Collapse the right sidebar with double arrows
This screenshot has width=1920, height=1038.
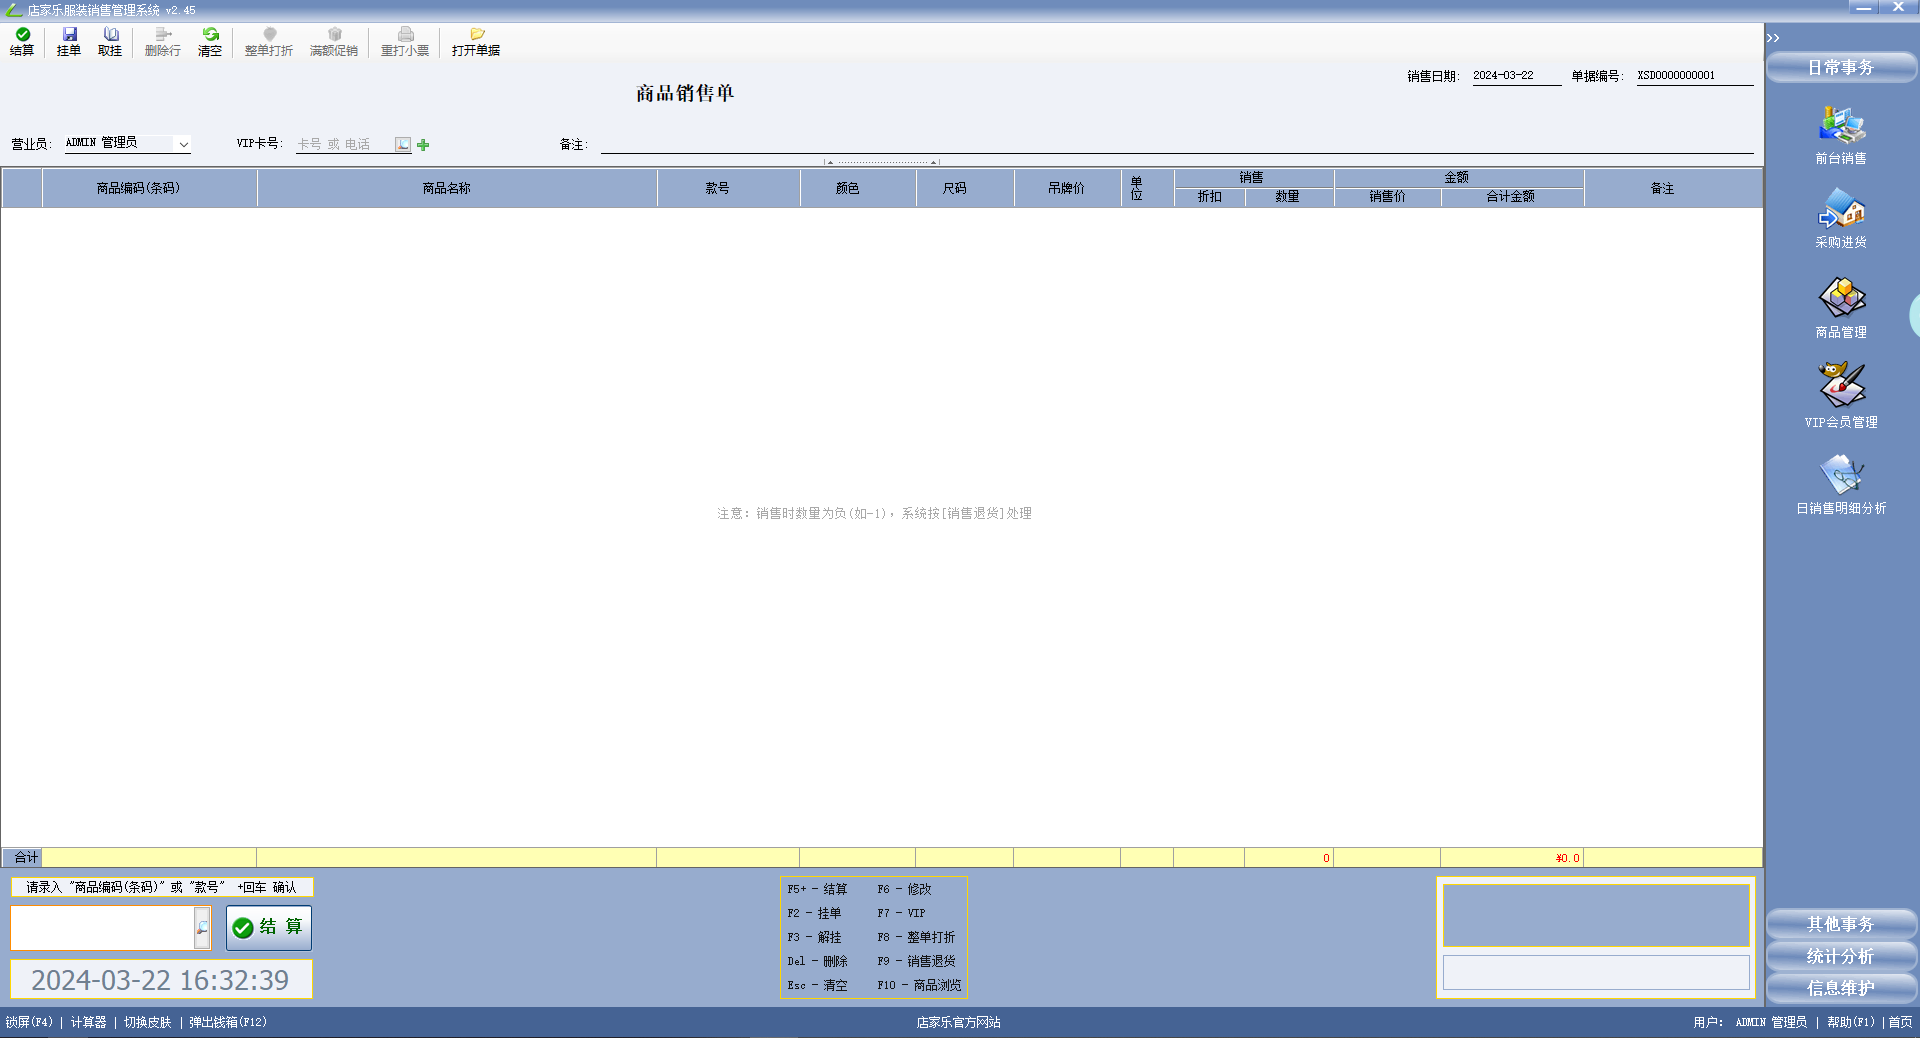pos(1773,38)
